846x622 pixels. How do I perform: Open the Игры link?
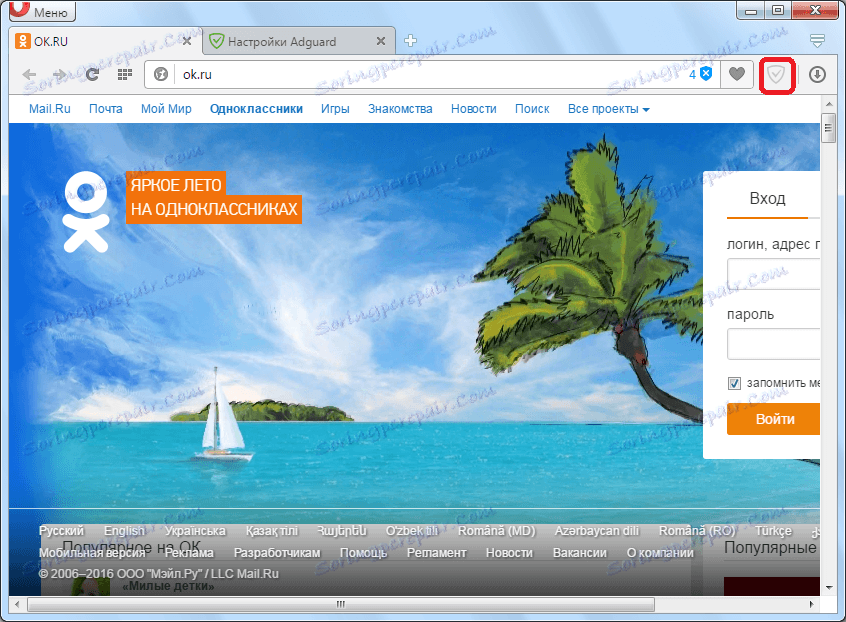point(335,109)
